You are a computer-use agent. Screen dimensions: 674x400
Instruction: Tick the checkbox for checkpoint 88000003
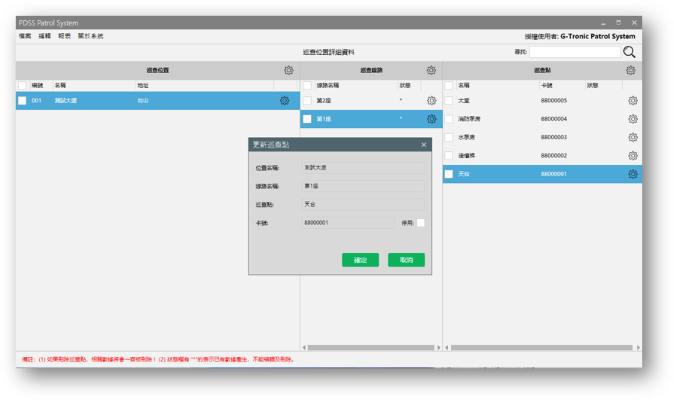[x=449, y=137]
